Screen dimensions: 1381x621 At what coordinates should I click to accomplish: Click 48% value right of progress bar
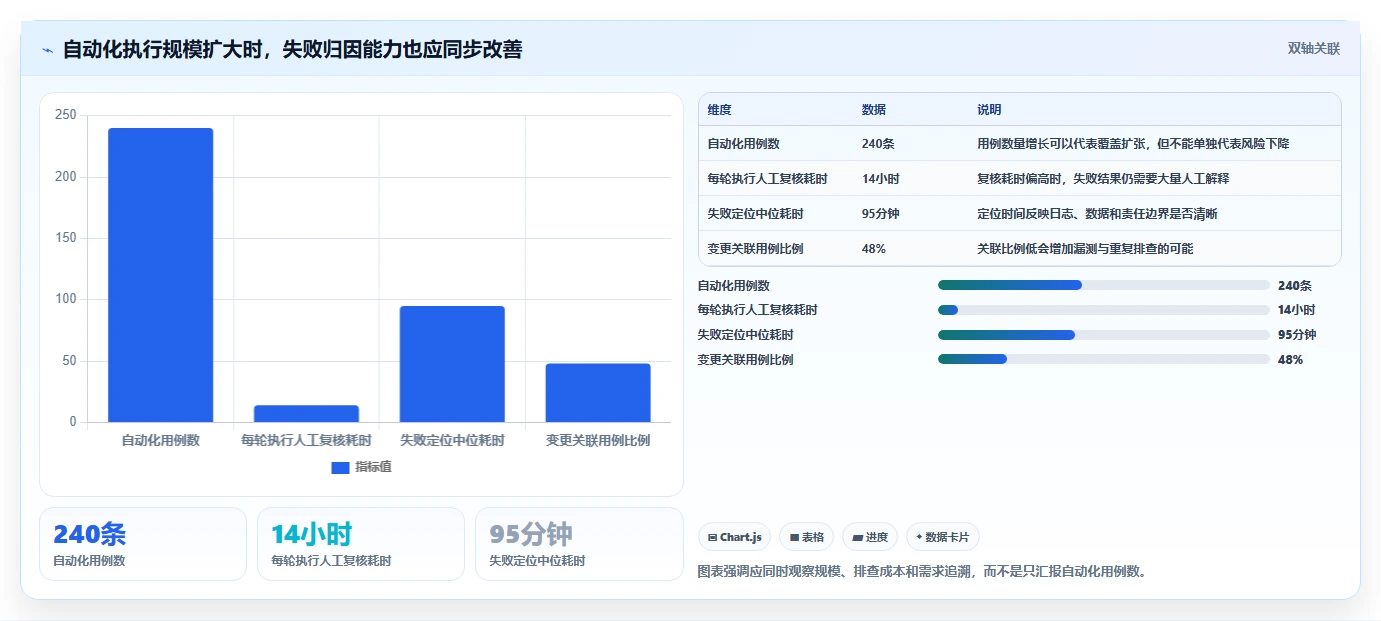1290,359
